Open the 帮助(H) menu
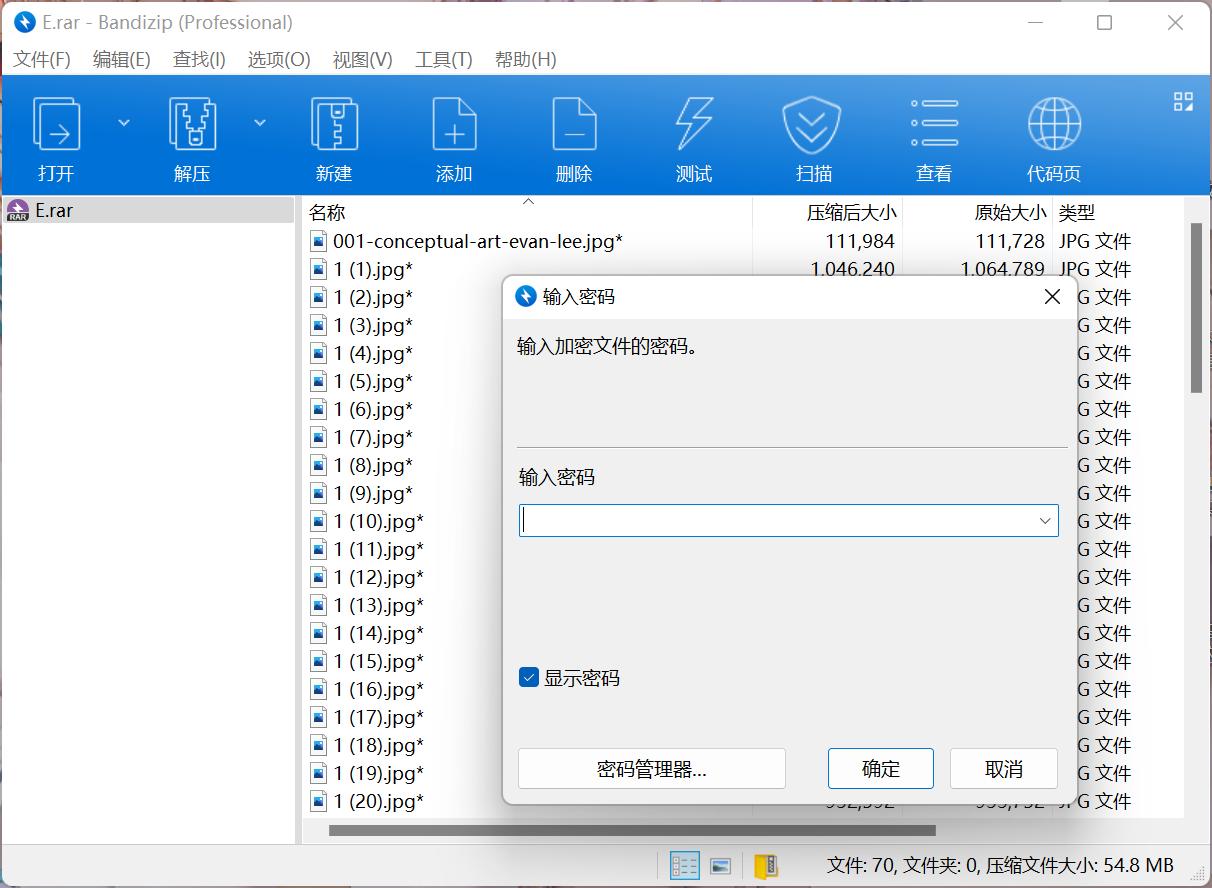1212x888 pixels. 526,59
